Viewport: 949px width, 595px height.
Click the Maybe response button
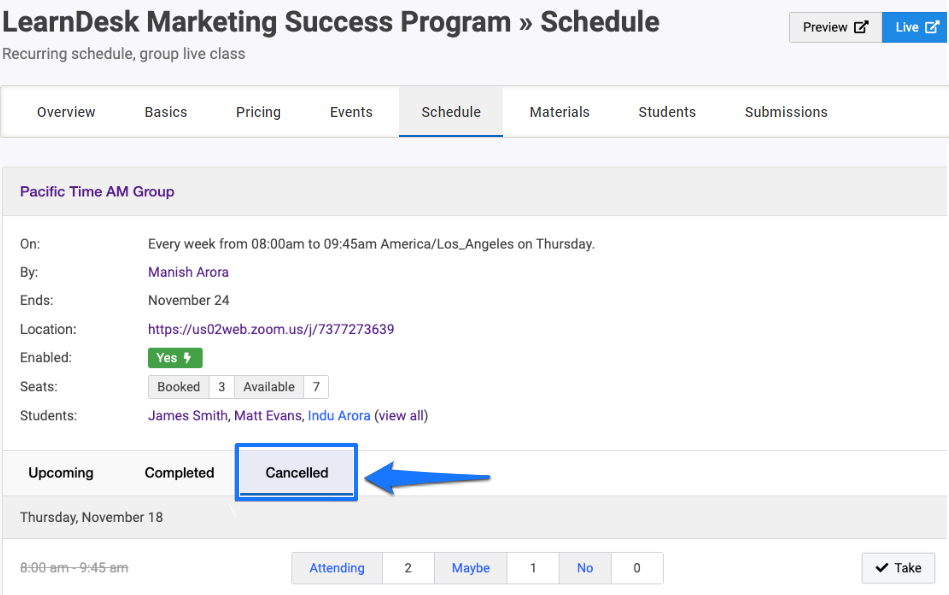point(471,568)
